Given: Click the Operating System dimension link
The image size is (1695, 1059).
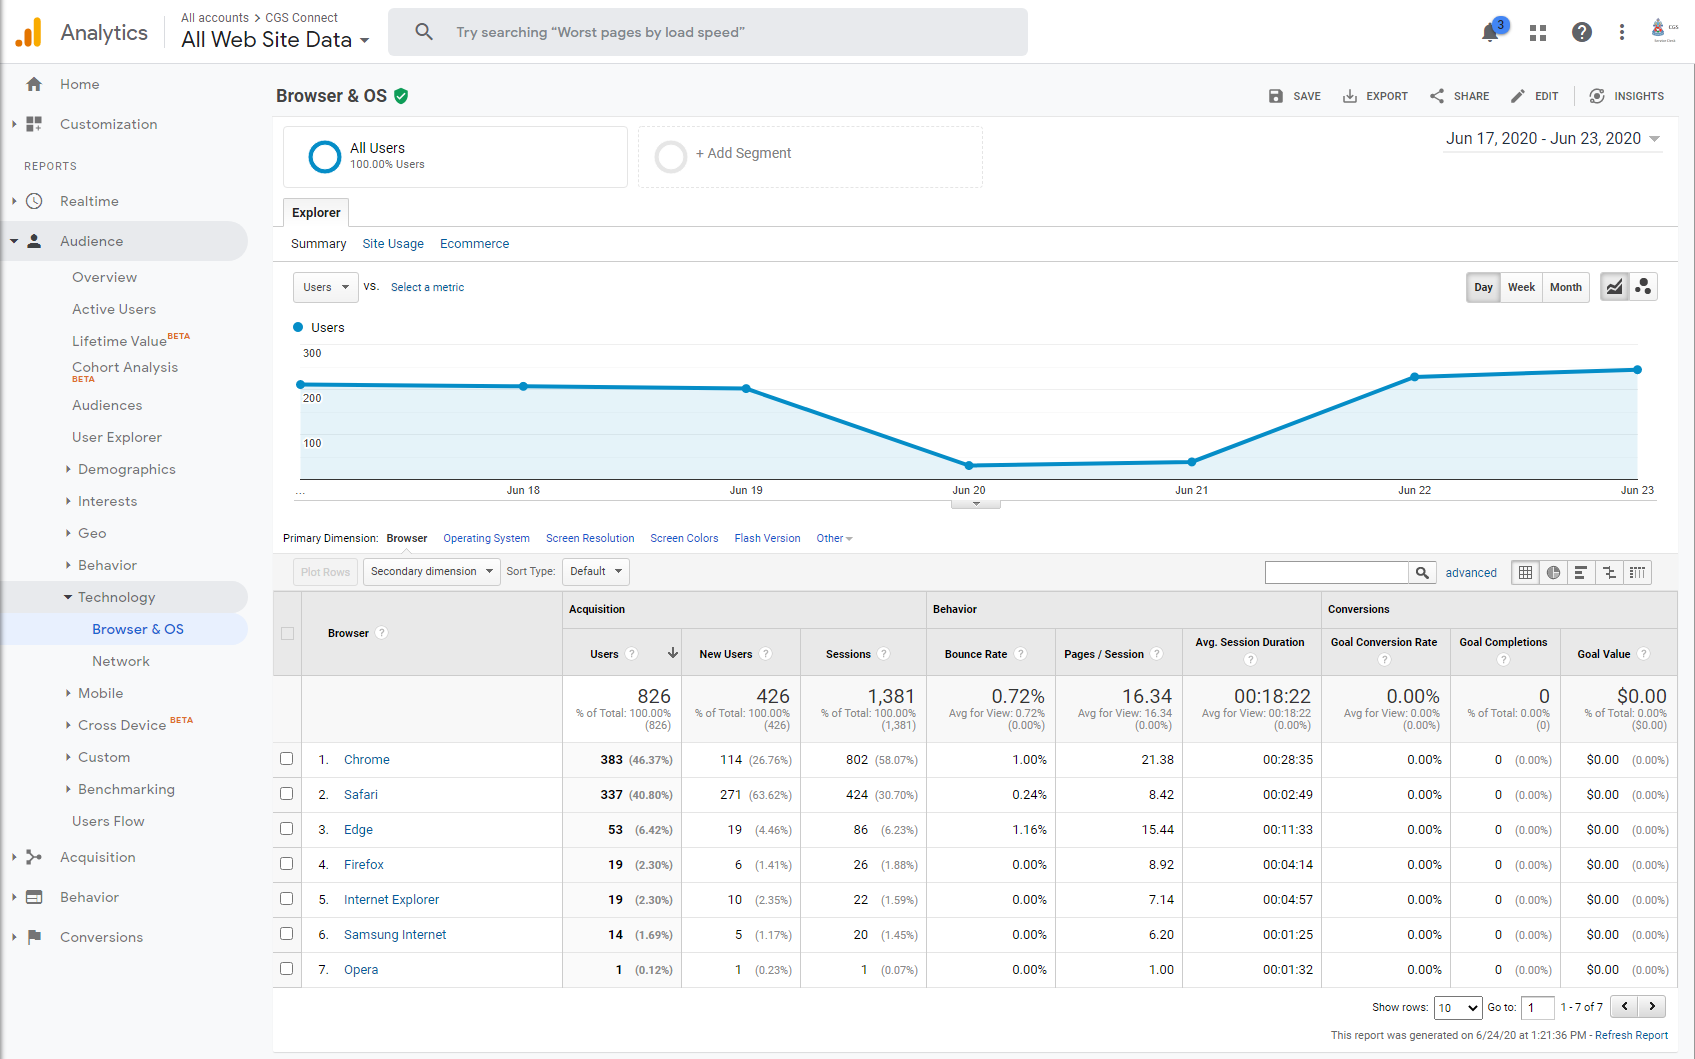Looking at the screenshot, I should (486, 539).
